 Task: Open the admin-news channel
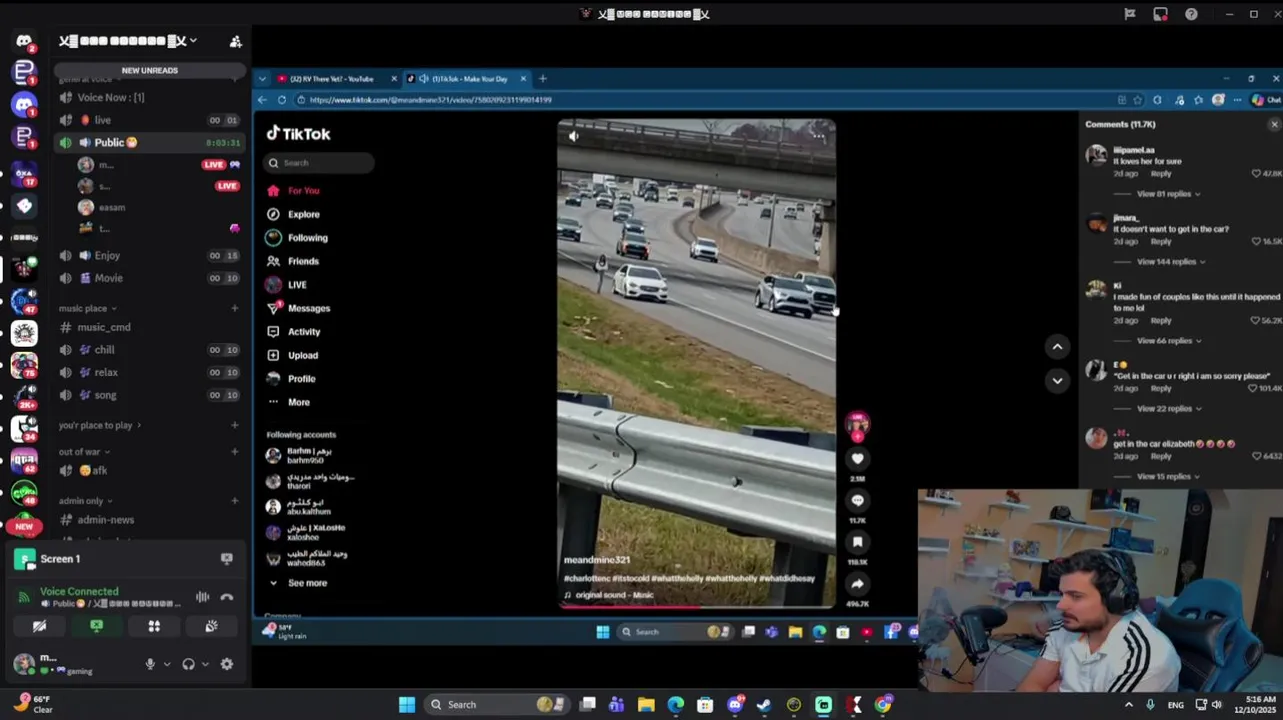pyautogui.click(x=150, y=520)
